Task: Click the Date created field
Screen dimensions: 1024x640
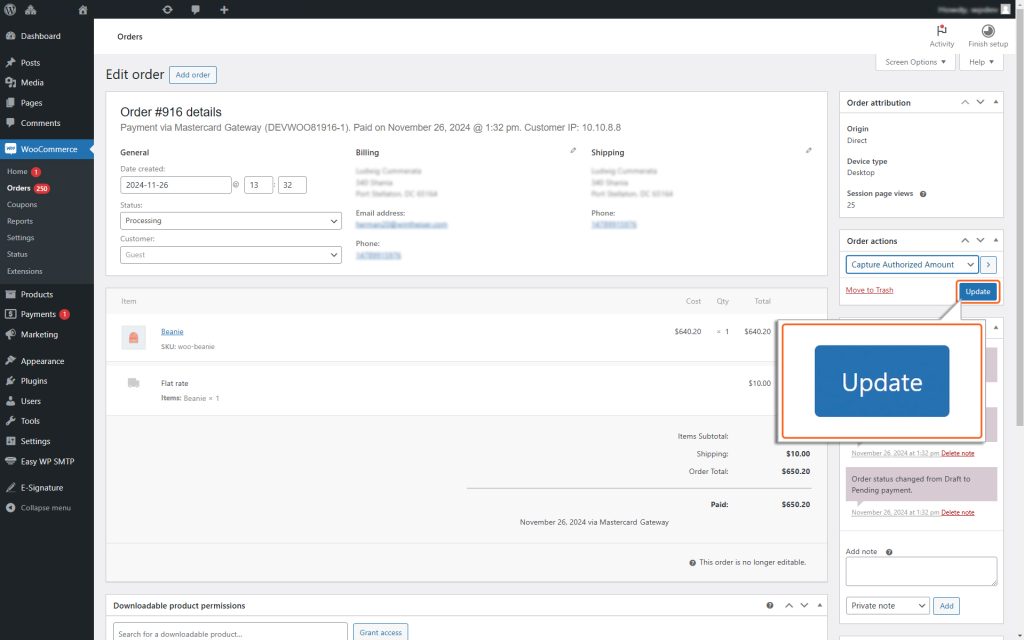Action: click(x=176, y=185)
